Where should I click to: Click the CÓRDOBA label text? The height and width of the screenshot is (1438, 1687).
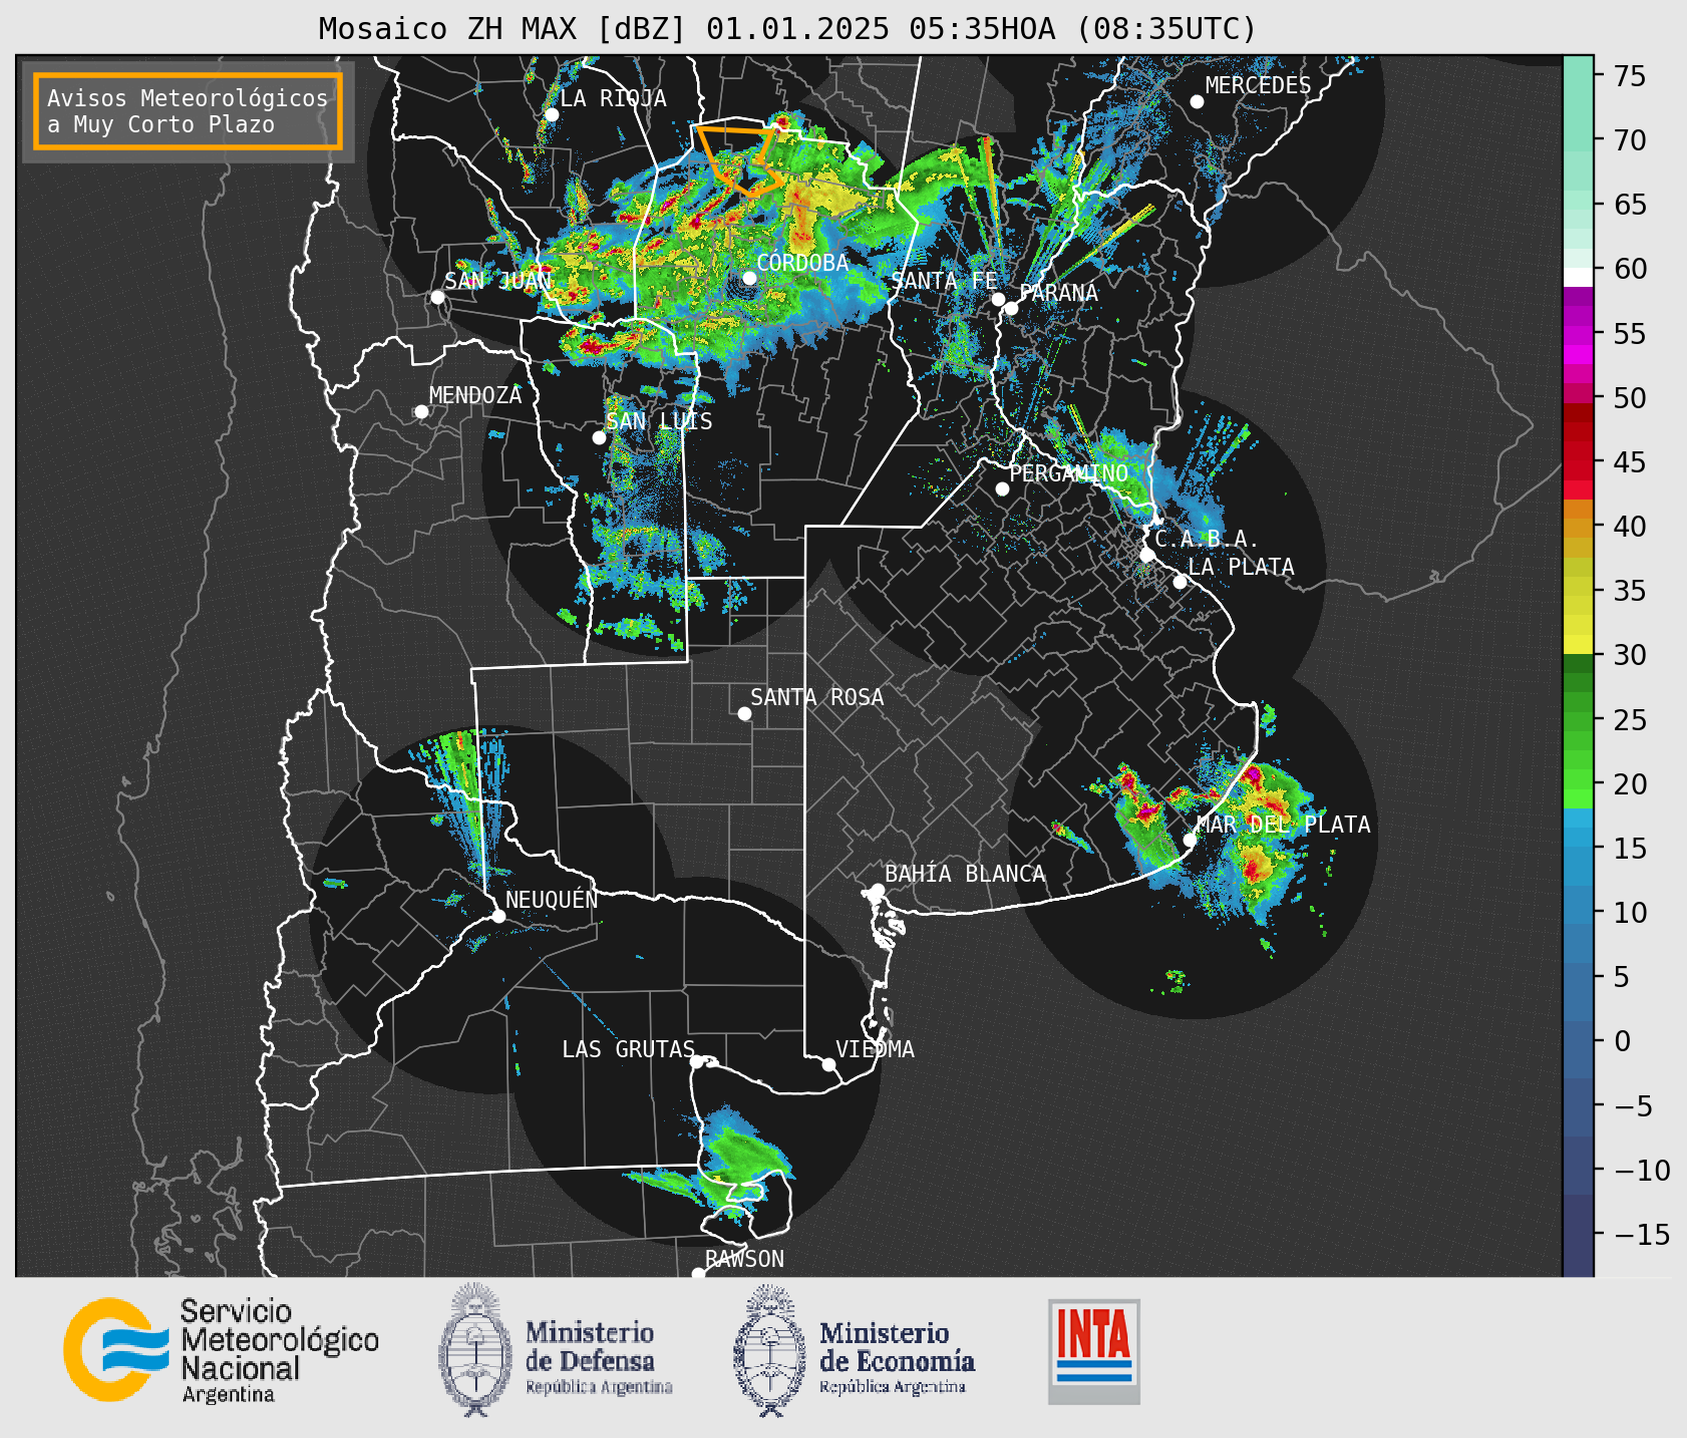(x=803, y=263)
